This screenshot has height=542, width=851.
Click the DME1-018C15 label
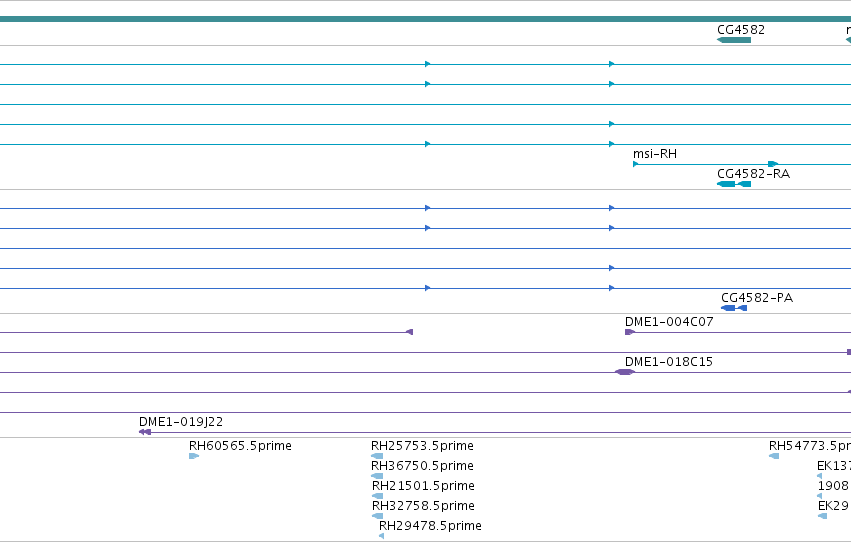pyautogui.click(x=669, y=362)
